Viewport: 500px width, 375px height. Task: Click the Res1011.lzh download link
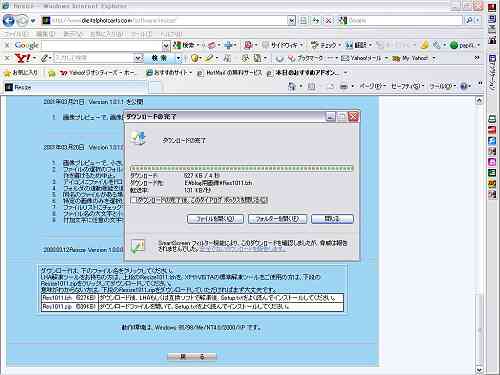[x=57, y=298]
